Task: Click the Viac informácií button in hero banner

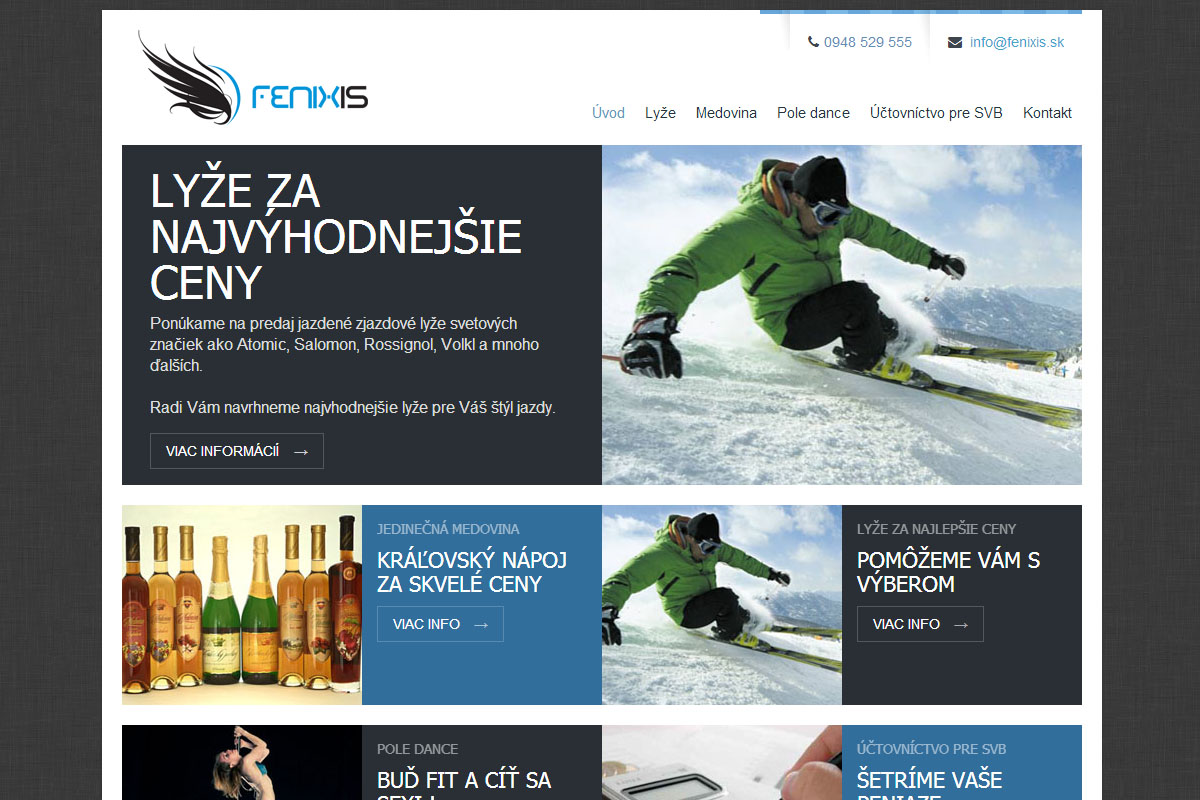Action: (237, 451)
